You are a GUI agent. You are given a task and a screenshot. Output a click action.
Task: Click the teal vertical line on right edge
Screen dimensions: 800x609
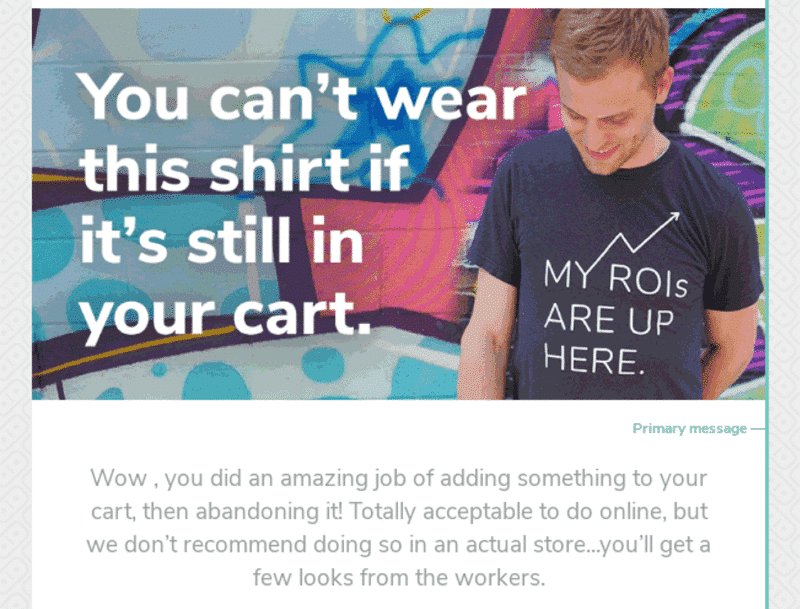coord(767,304)
